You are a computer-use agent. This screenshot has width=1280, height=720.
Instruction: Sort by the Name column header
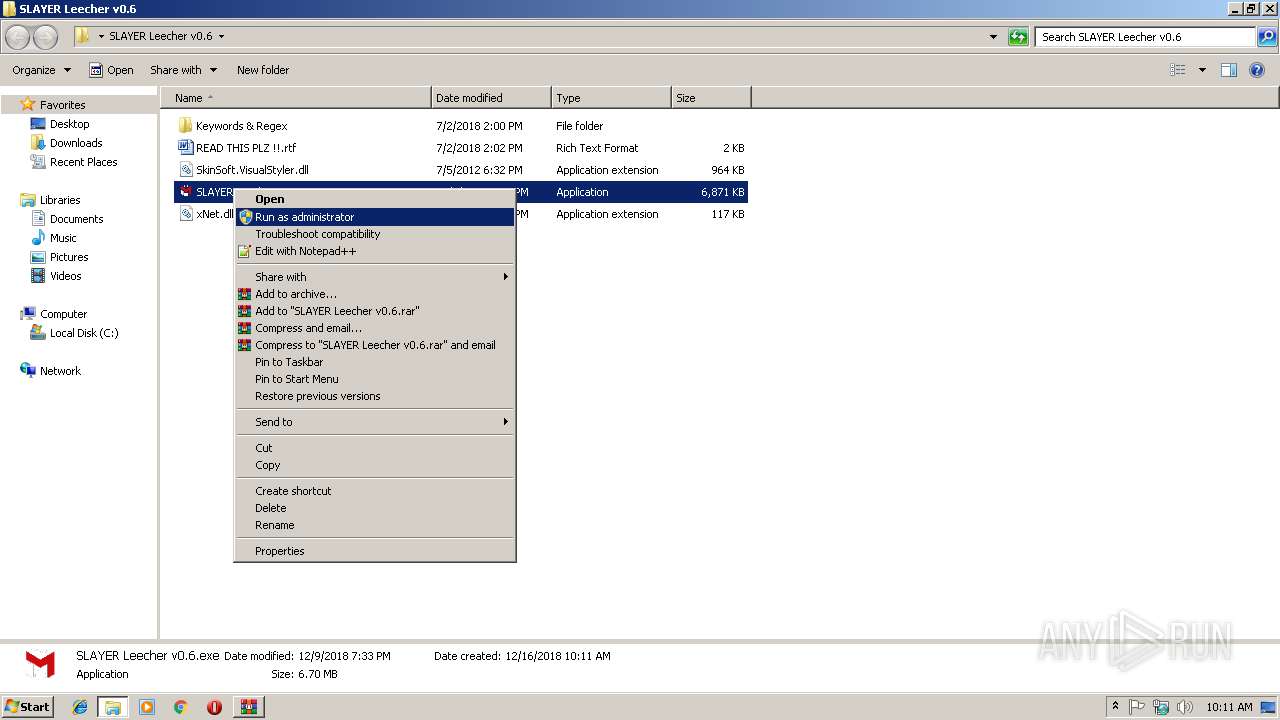pyautogui.click(x=296, y=98)
